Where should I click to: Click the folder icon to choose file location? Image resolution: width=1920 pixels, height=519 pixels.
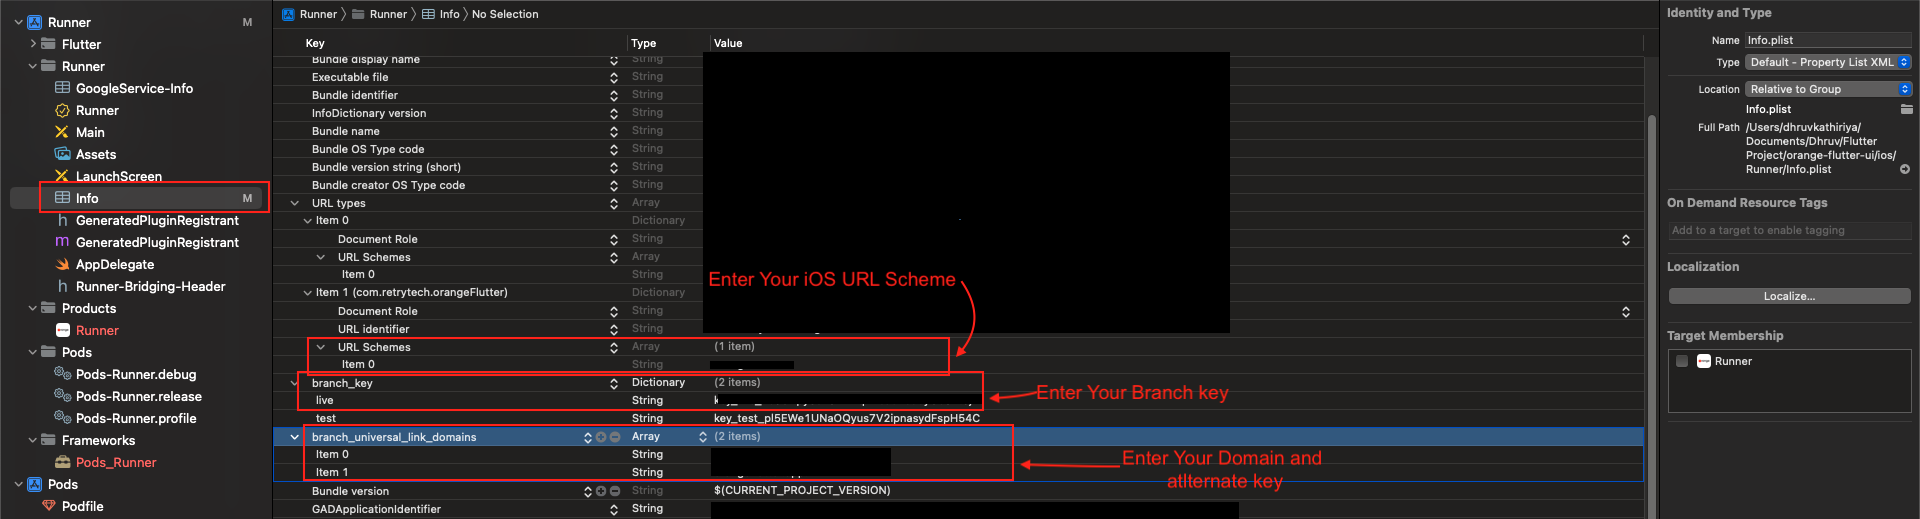pos(1906,109)
